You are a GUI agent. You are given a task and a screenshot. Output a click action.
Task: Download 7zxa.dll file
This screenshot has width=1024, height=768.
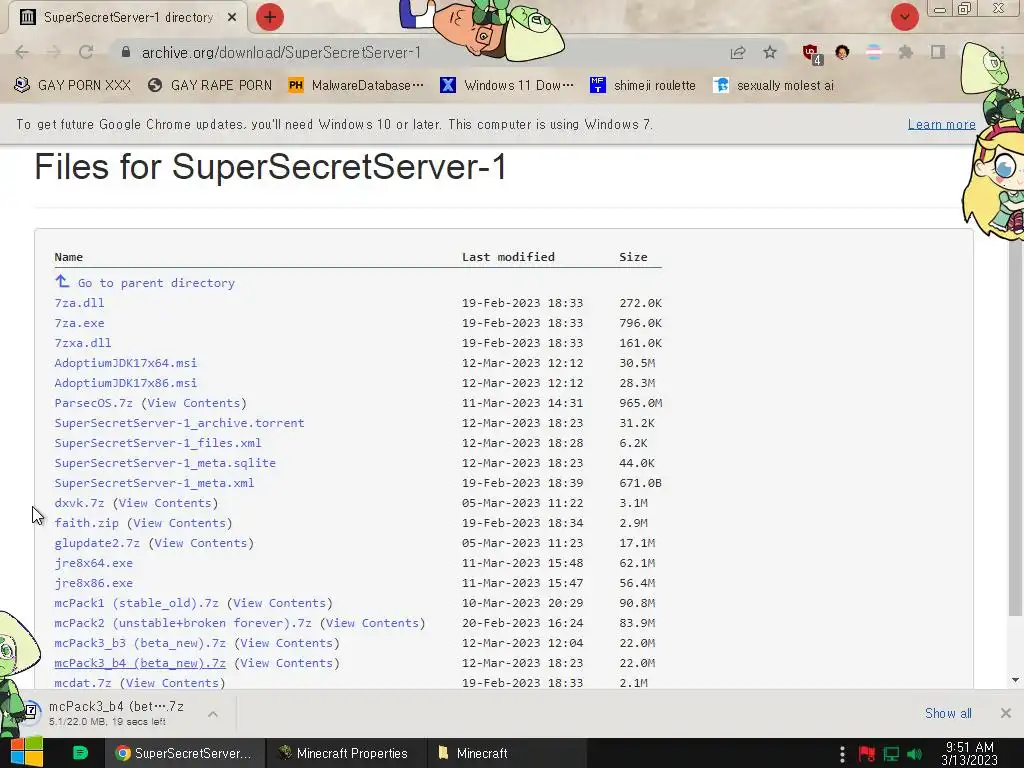83,343
